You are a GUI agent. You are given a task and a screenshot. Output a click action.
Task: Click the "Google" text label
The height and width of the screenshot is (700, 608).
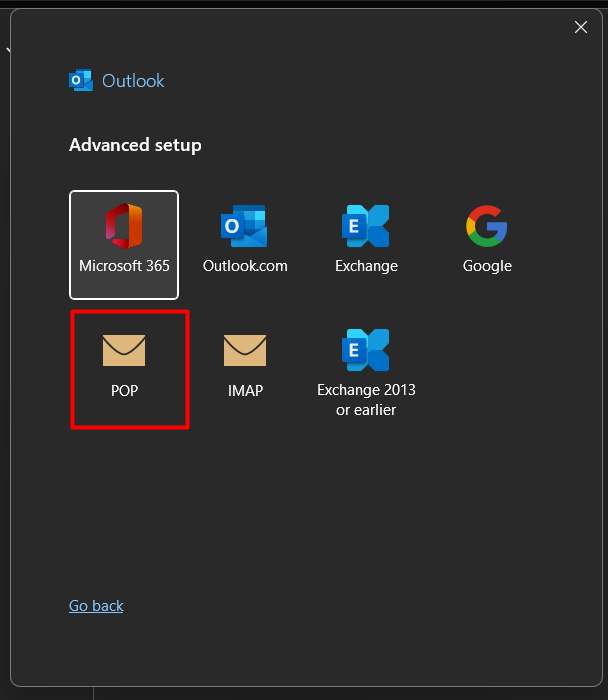tap(487, 266)
